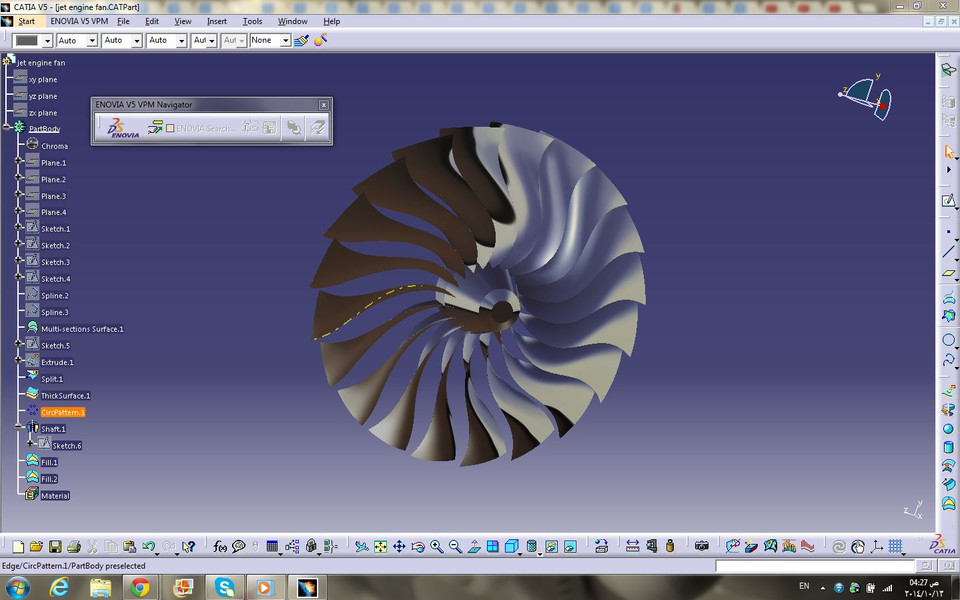Click CATIA logo in bottom-right toolbar

click(x=940, y=547)
